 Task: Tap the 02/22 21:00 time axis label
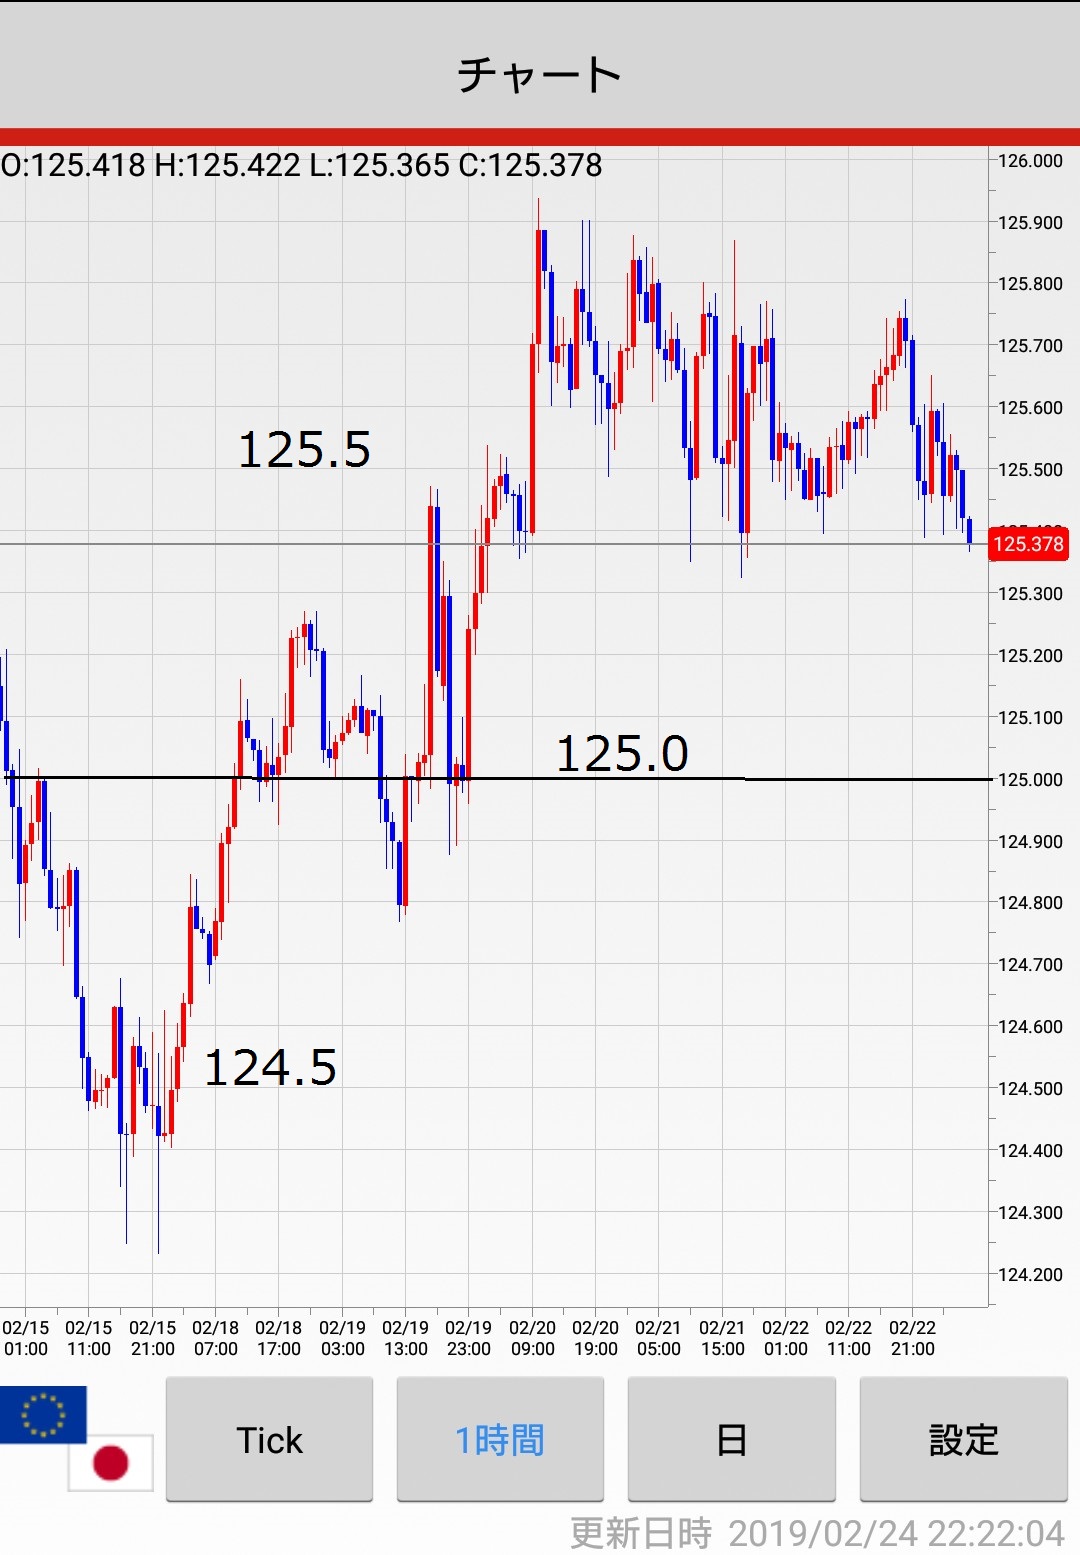pyautogui.click(x=912, y=1338)
